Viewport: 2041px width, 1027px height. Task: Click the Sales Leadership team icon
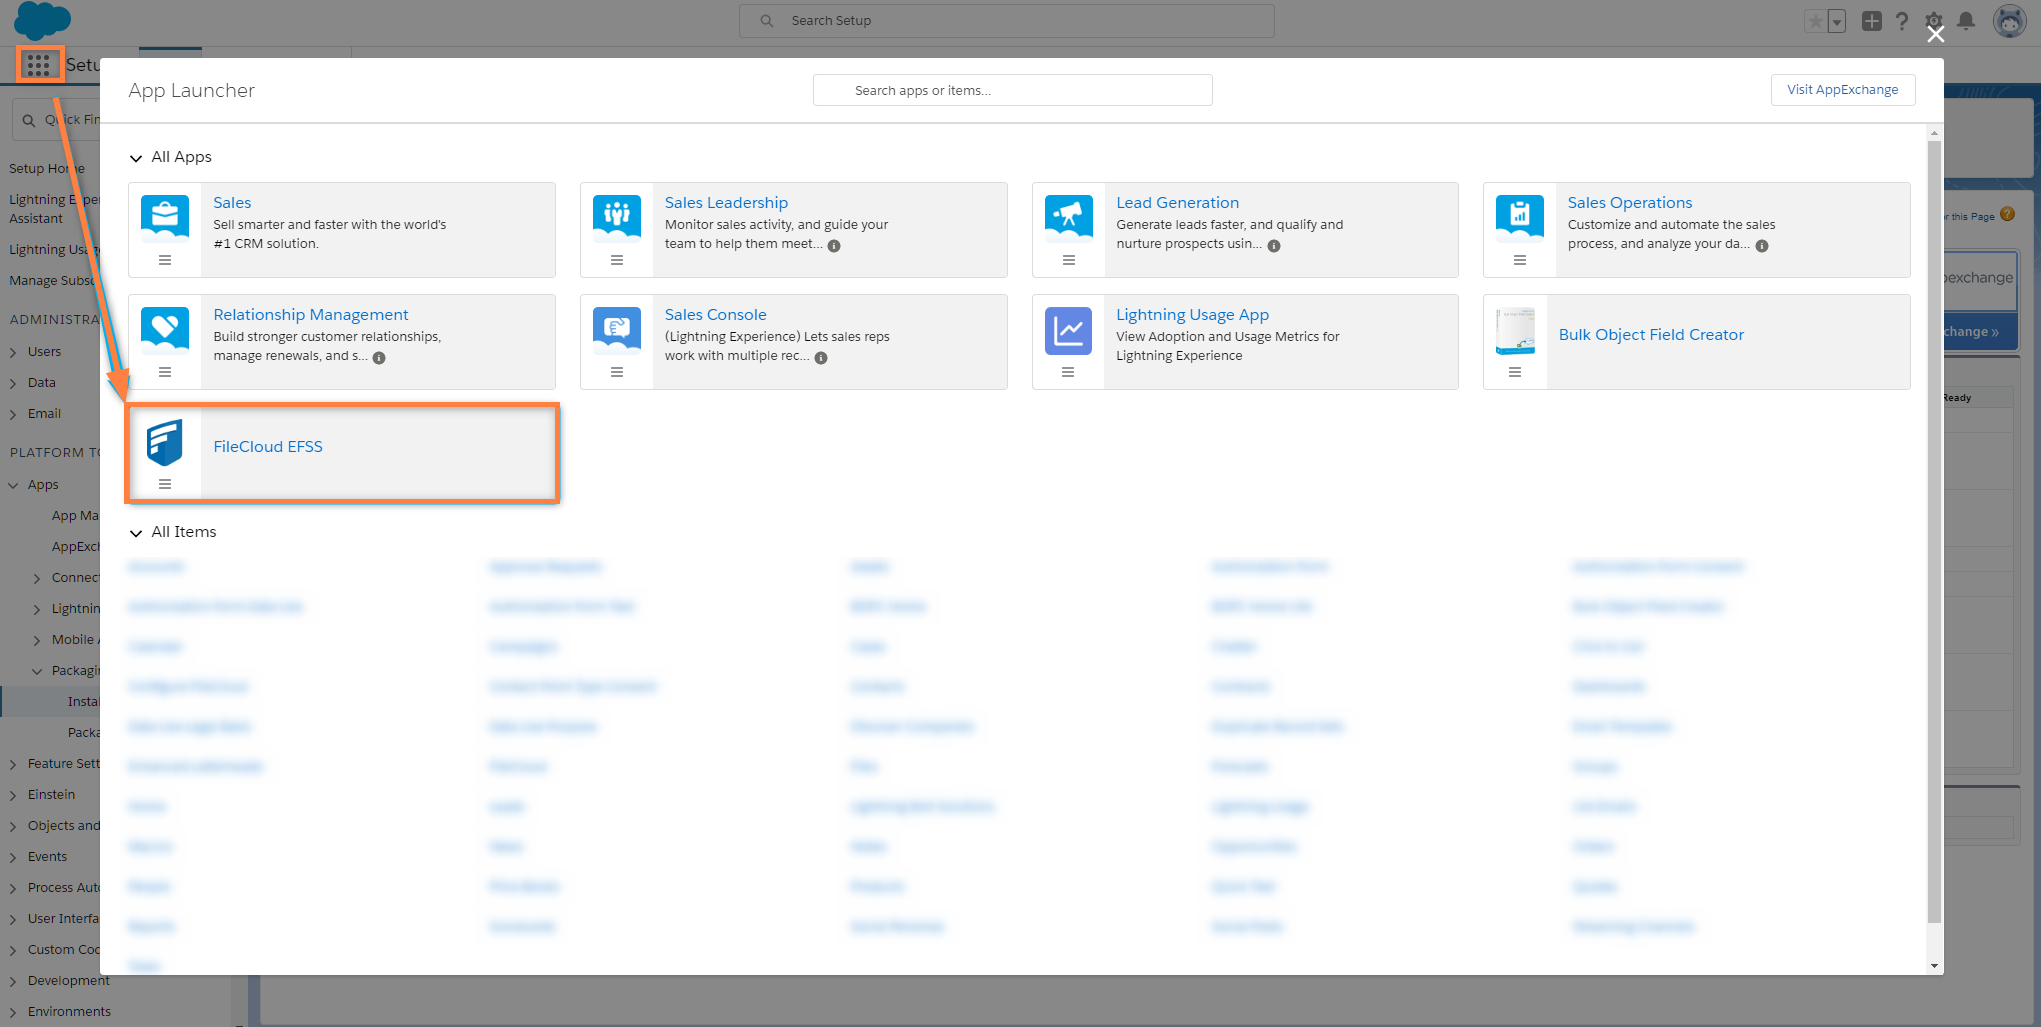pos(616,217)
